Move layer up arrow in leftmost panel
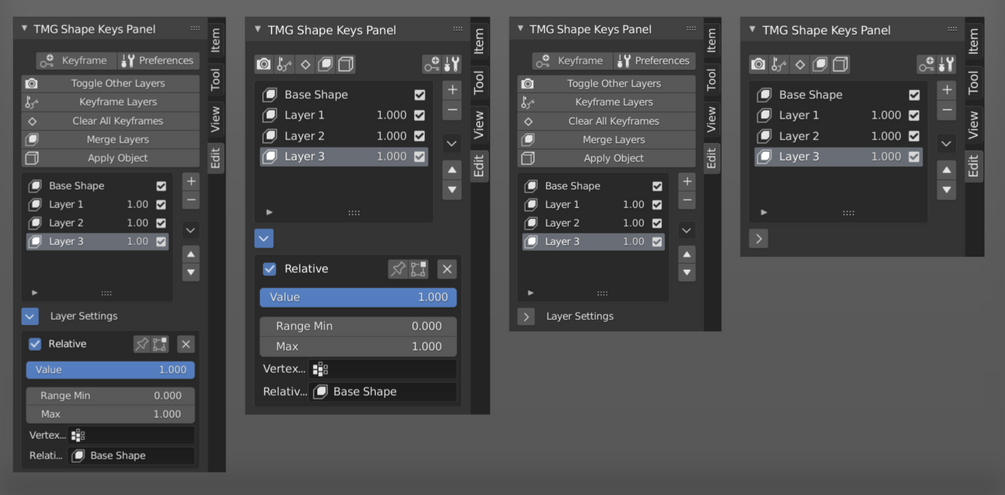 (x=191, y=255)
